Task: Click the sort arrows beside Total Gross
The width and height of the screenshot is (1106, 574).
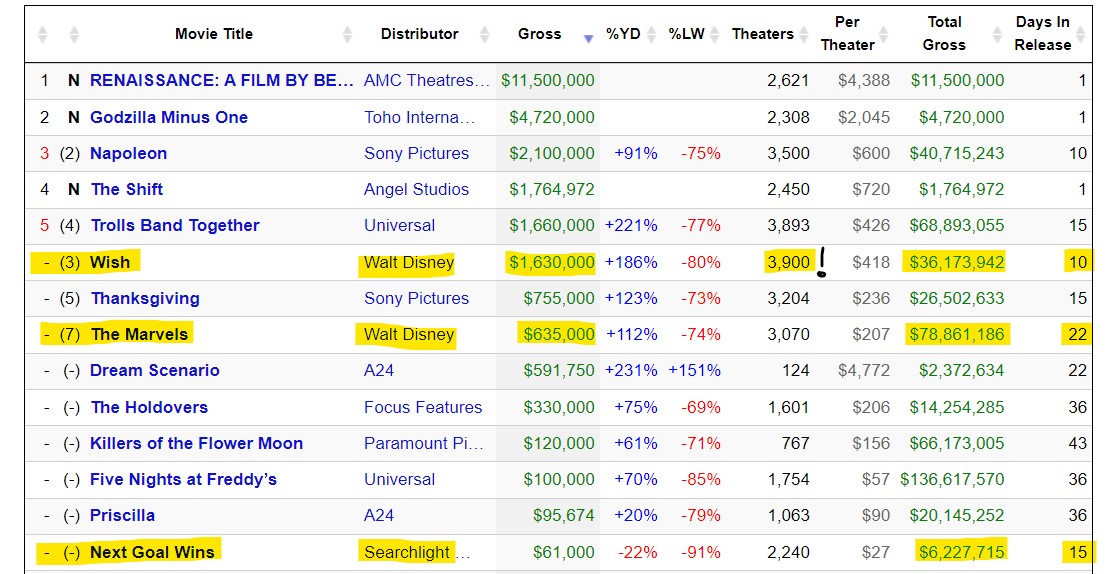Action: (997, 35)
